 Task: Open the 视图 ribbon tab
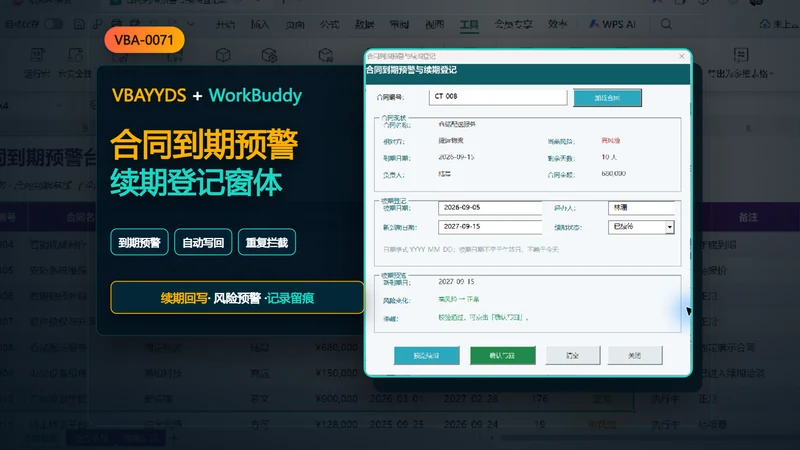[x=434, y=24]
